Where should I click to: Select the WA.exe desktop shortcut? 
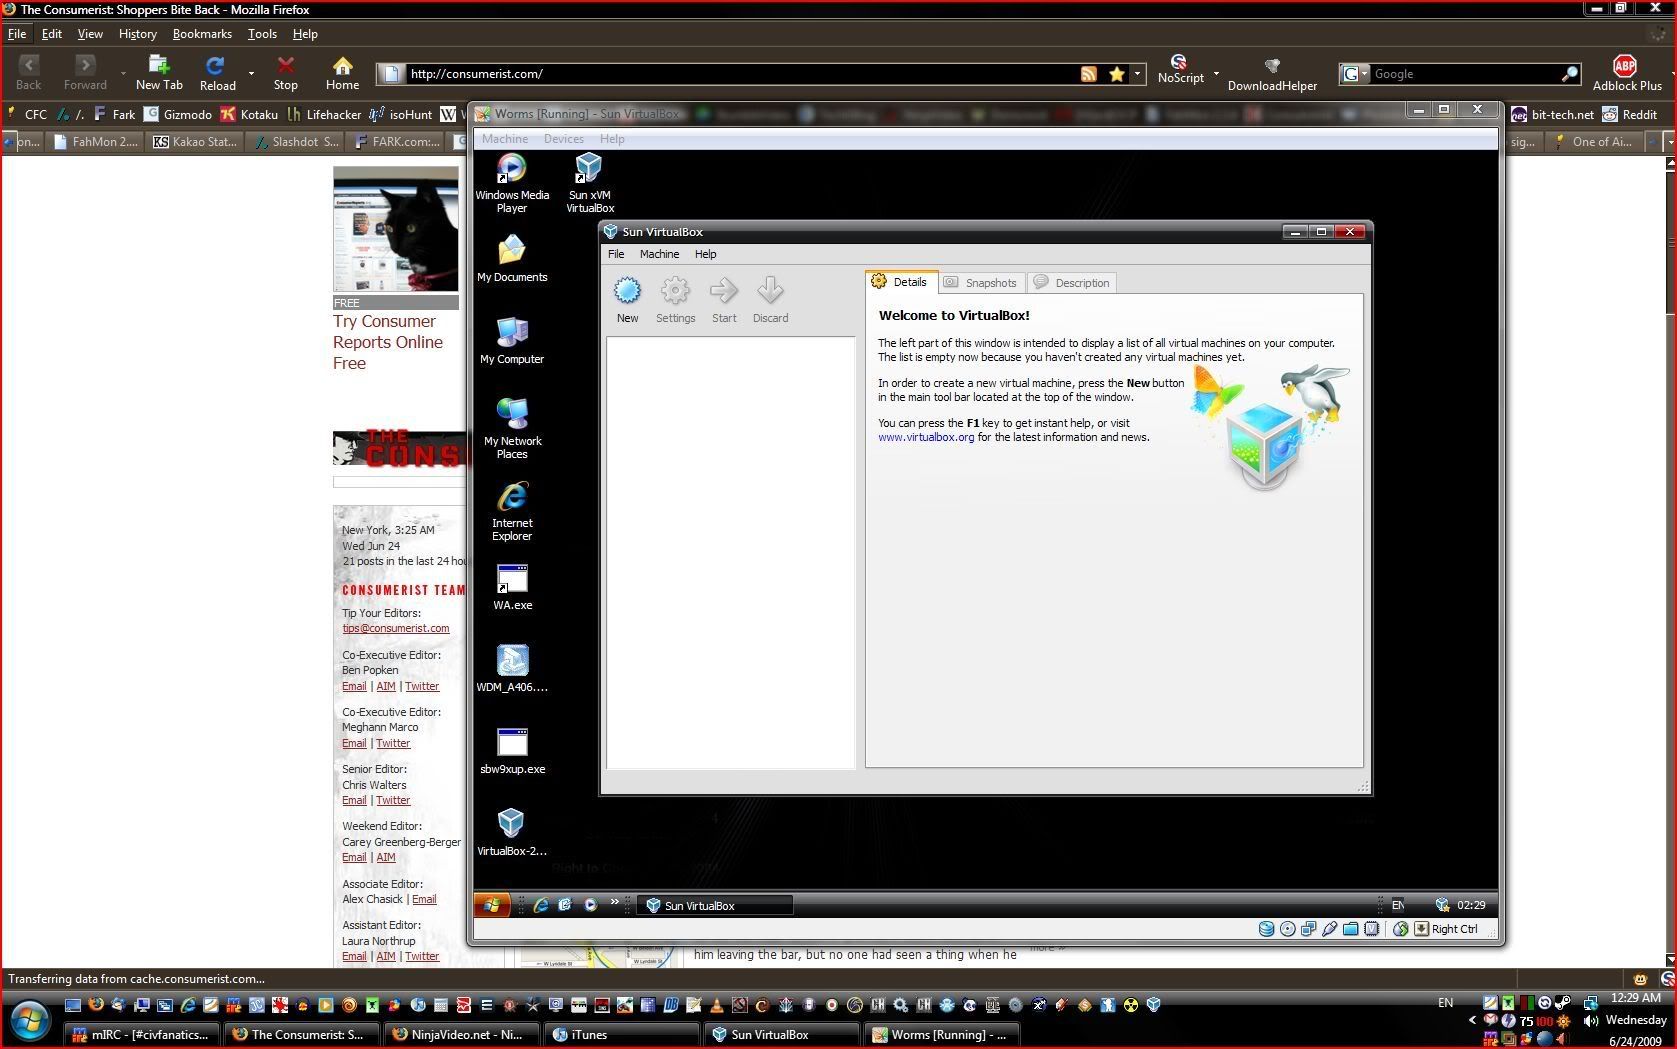512,587
